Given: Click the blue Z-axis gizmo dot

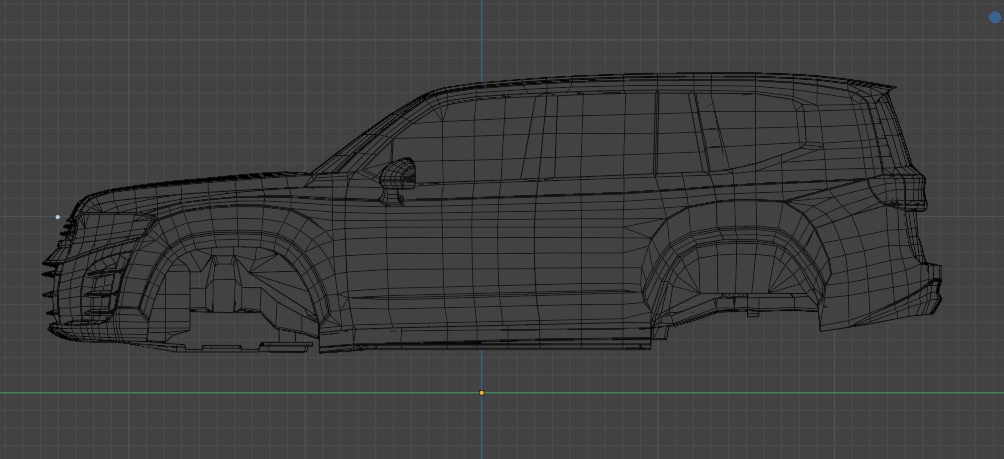Looking at the screenshot, I should pos(995,18).
